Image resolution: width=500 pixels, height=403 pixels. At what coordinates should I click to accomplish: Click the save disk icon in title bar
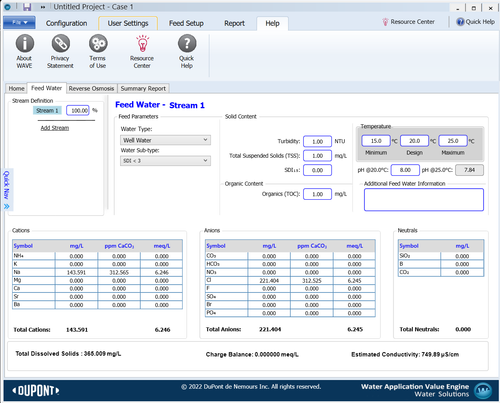point(27,7)
